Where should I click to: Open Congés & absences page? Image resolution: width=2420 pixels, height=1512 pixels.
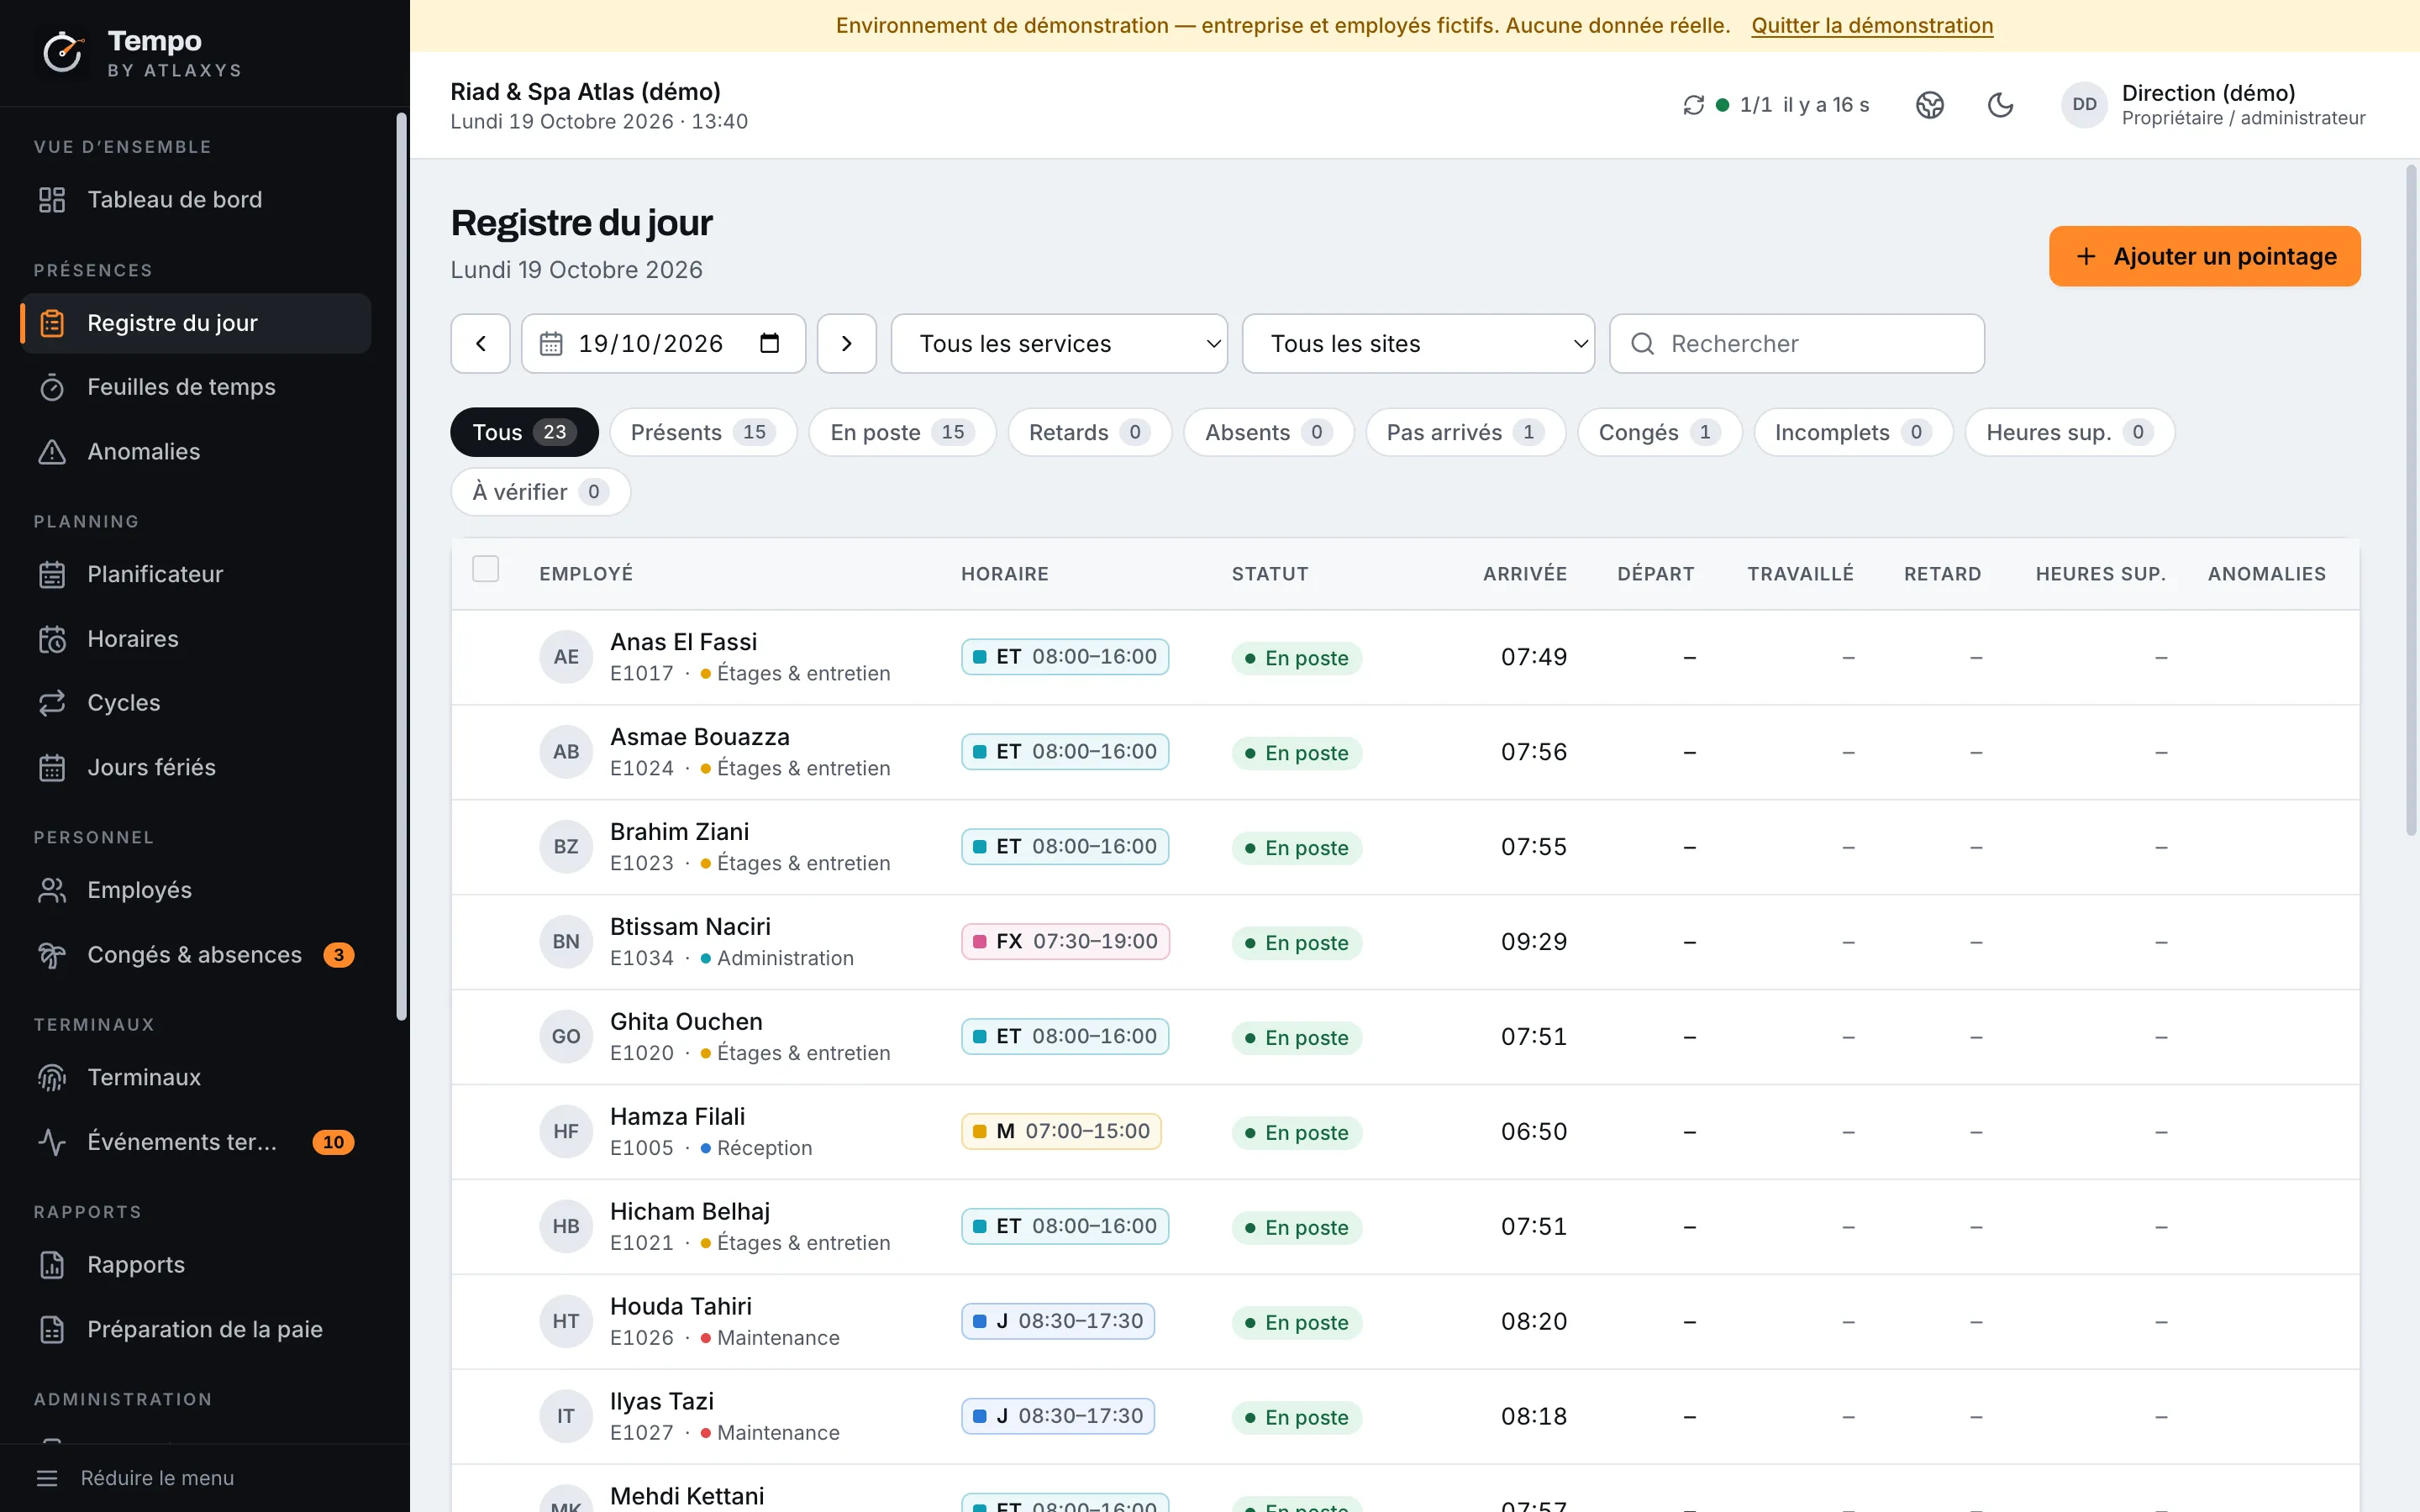tap(196, 955)
